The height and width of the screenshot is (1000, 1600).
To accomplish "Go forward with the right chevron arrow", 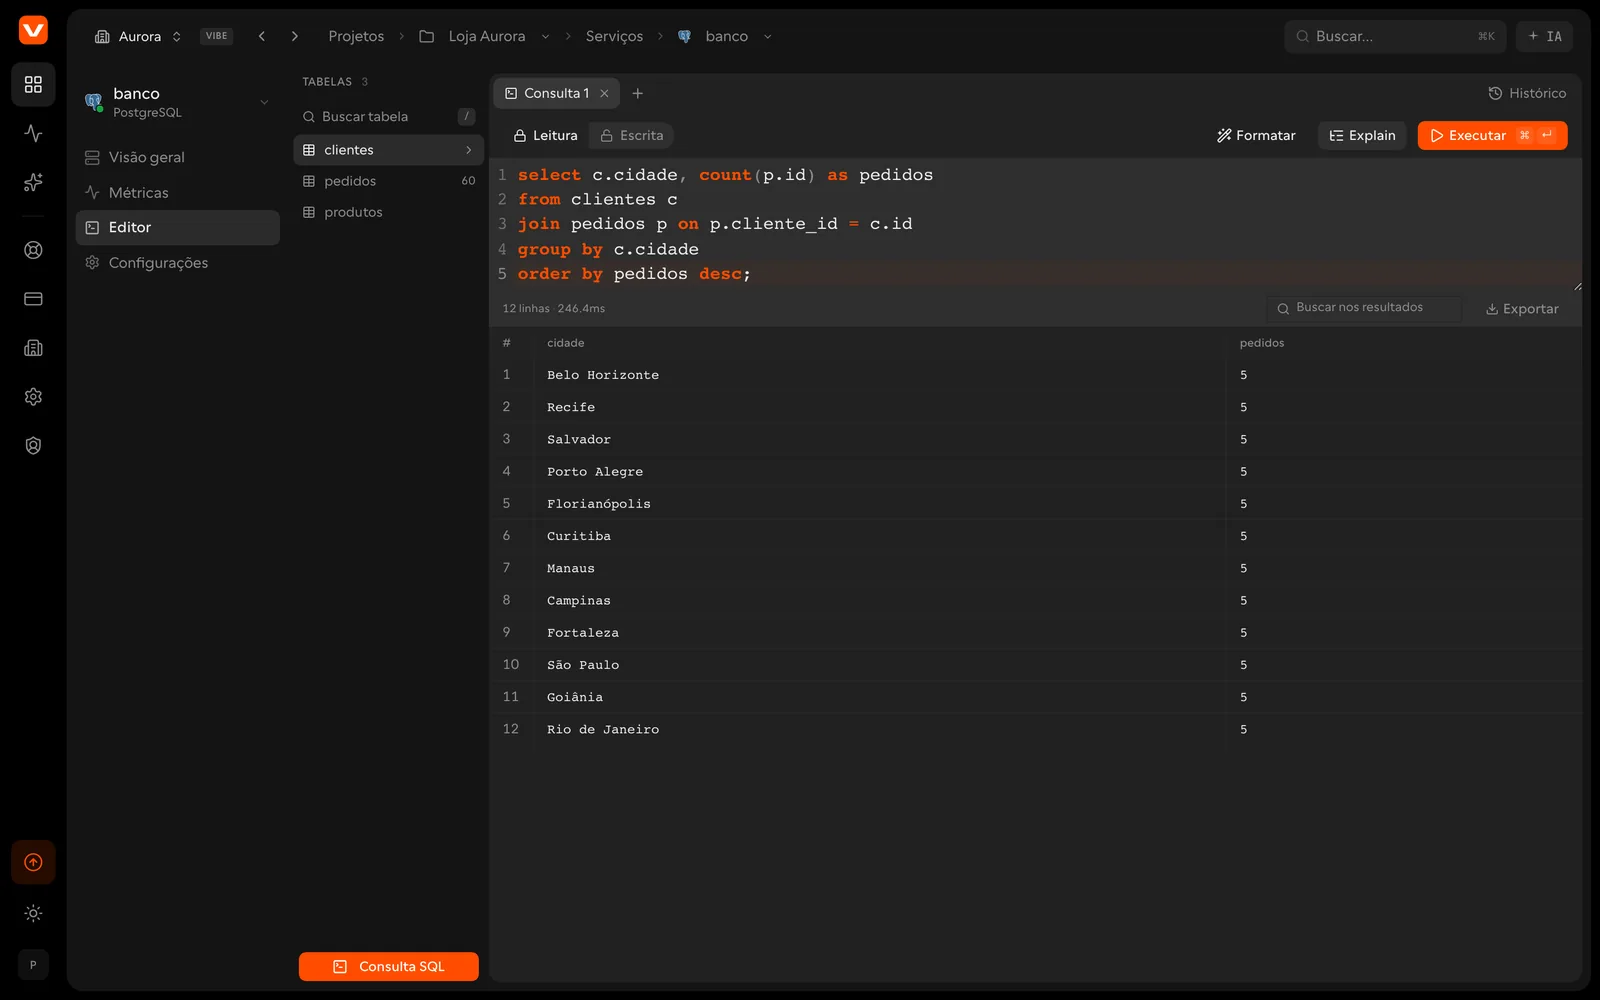I will tap(295, 36).
